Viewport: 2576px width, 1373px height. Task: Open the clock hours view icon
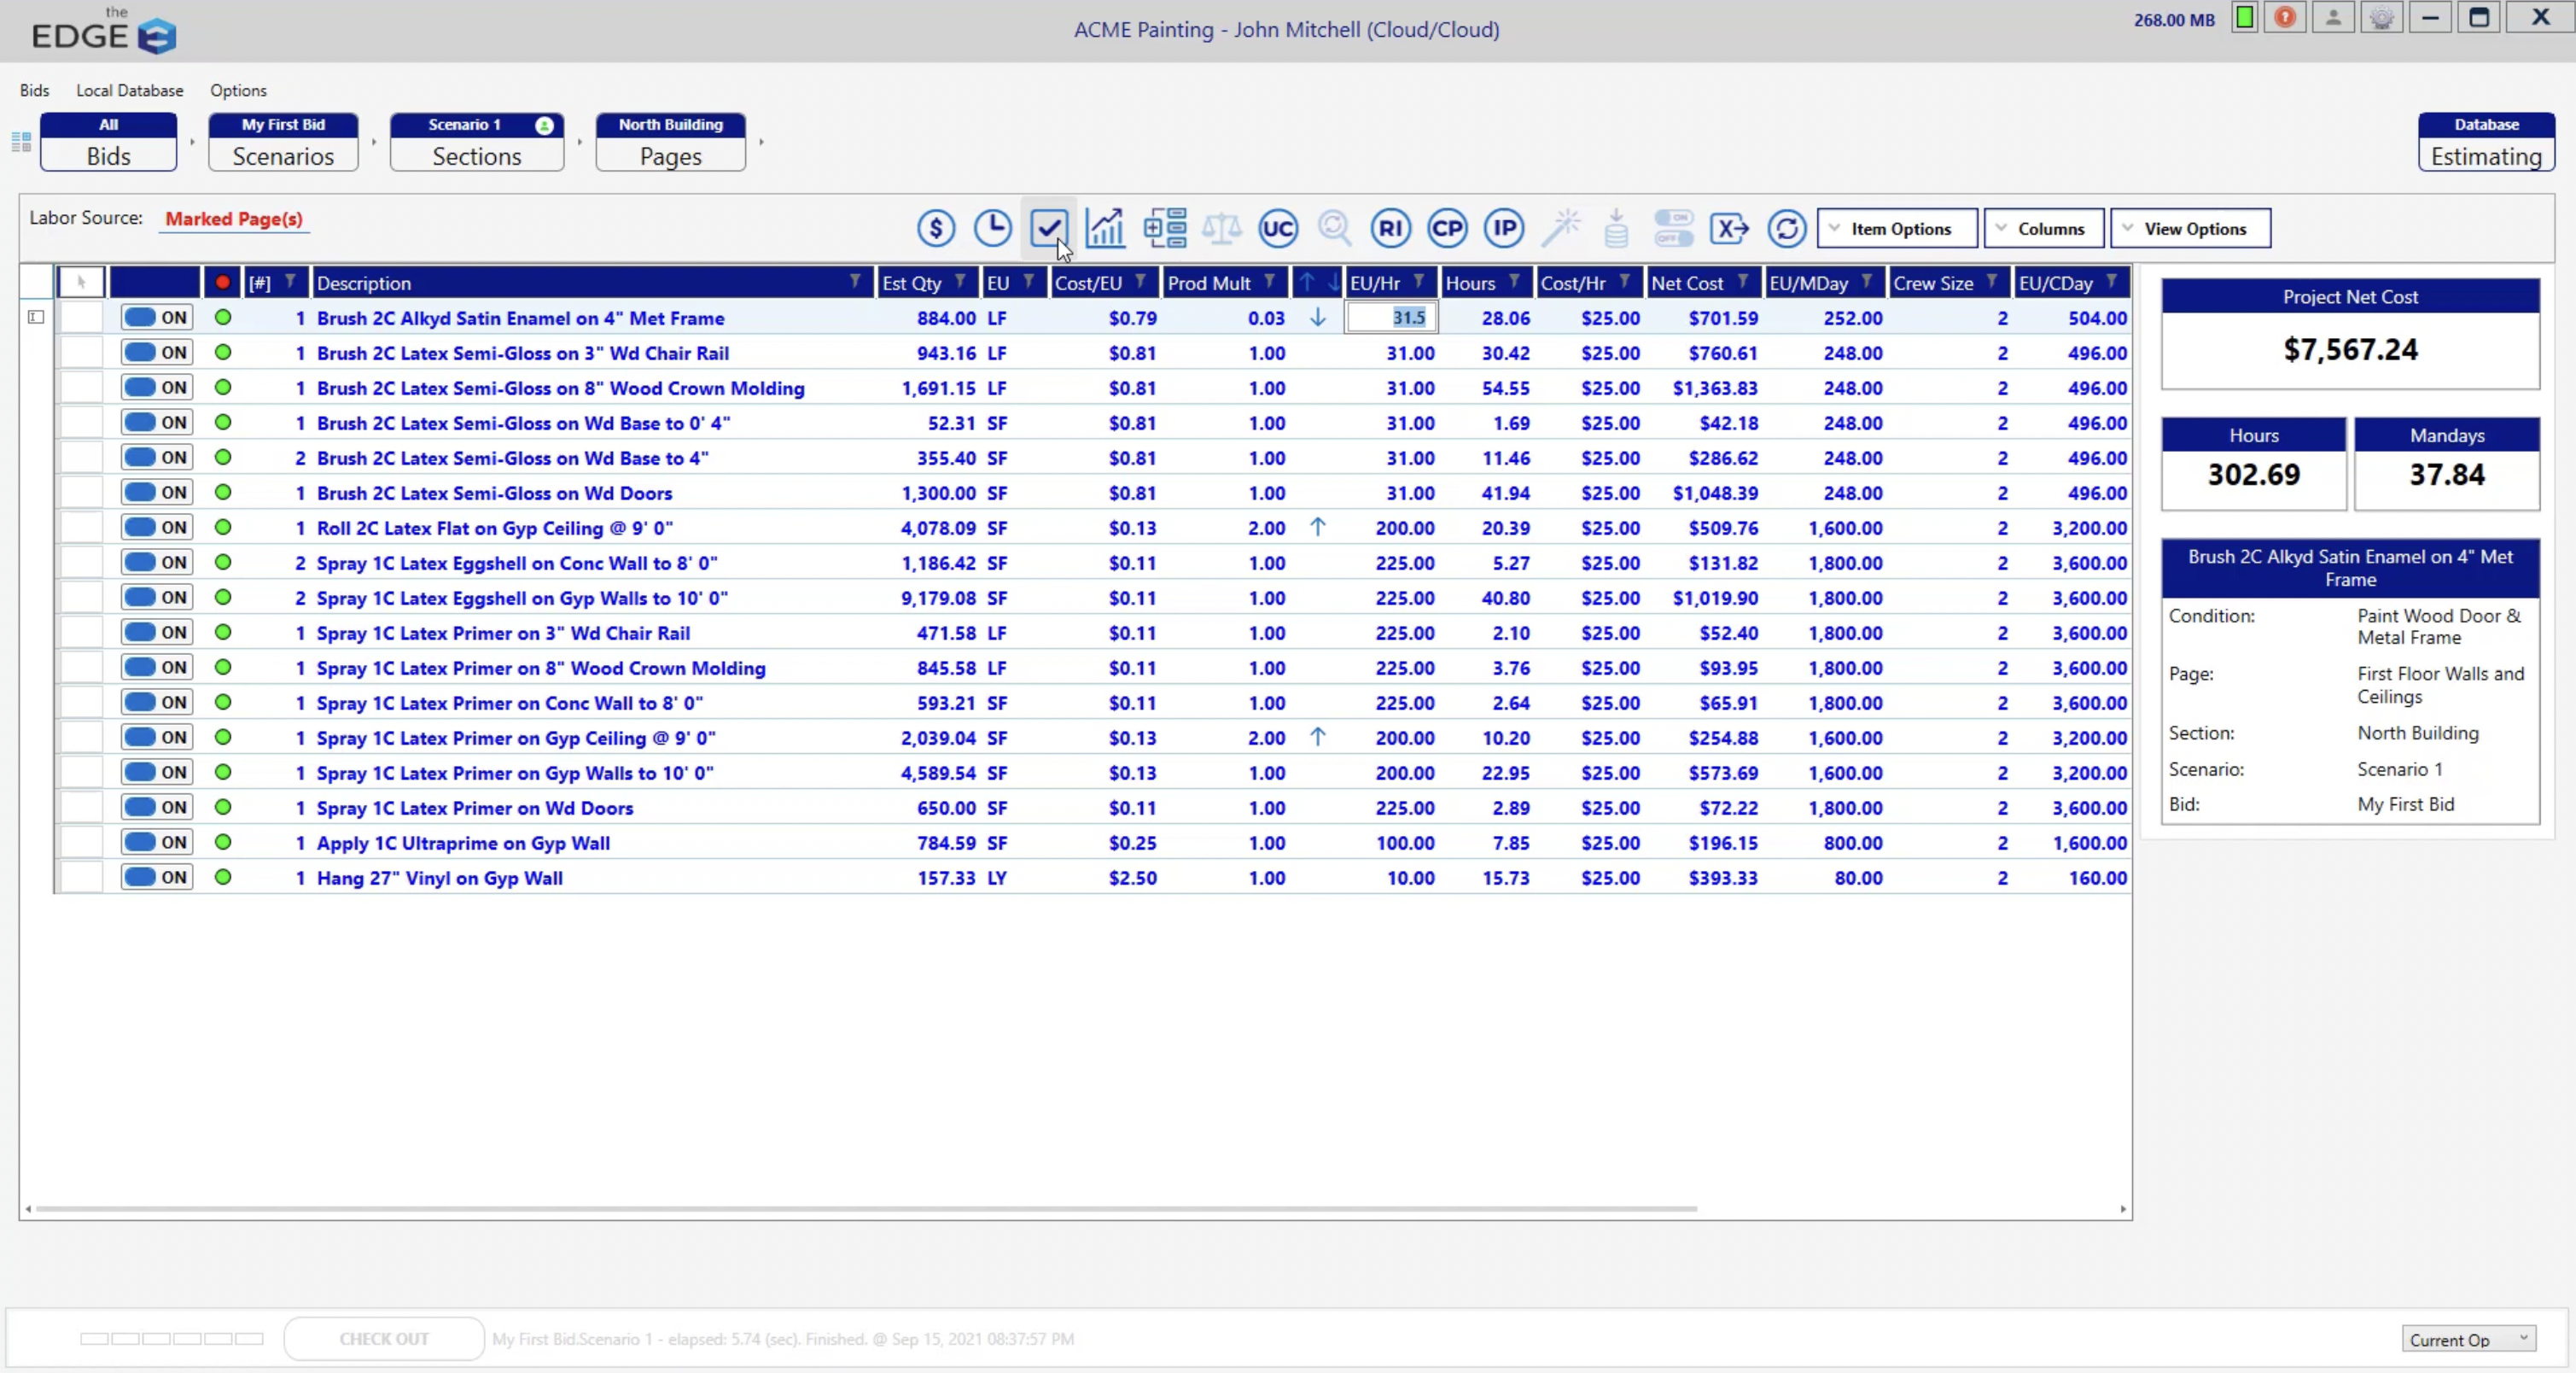point(992,229)
